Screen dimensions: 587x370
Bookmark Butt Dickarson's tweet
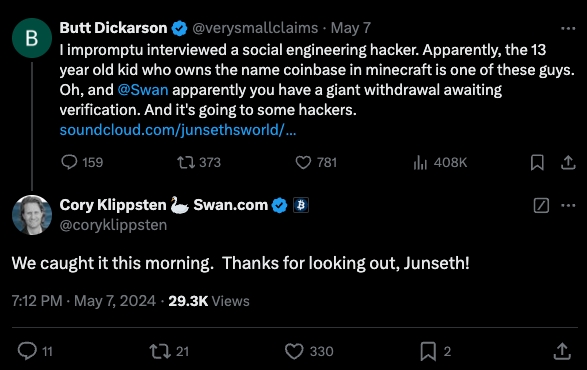[537, 163]
